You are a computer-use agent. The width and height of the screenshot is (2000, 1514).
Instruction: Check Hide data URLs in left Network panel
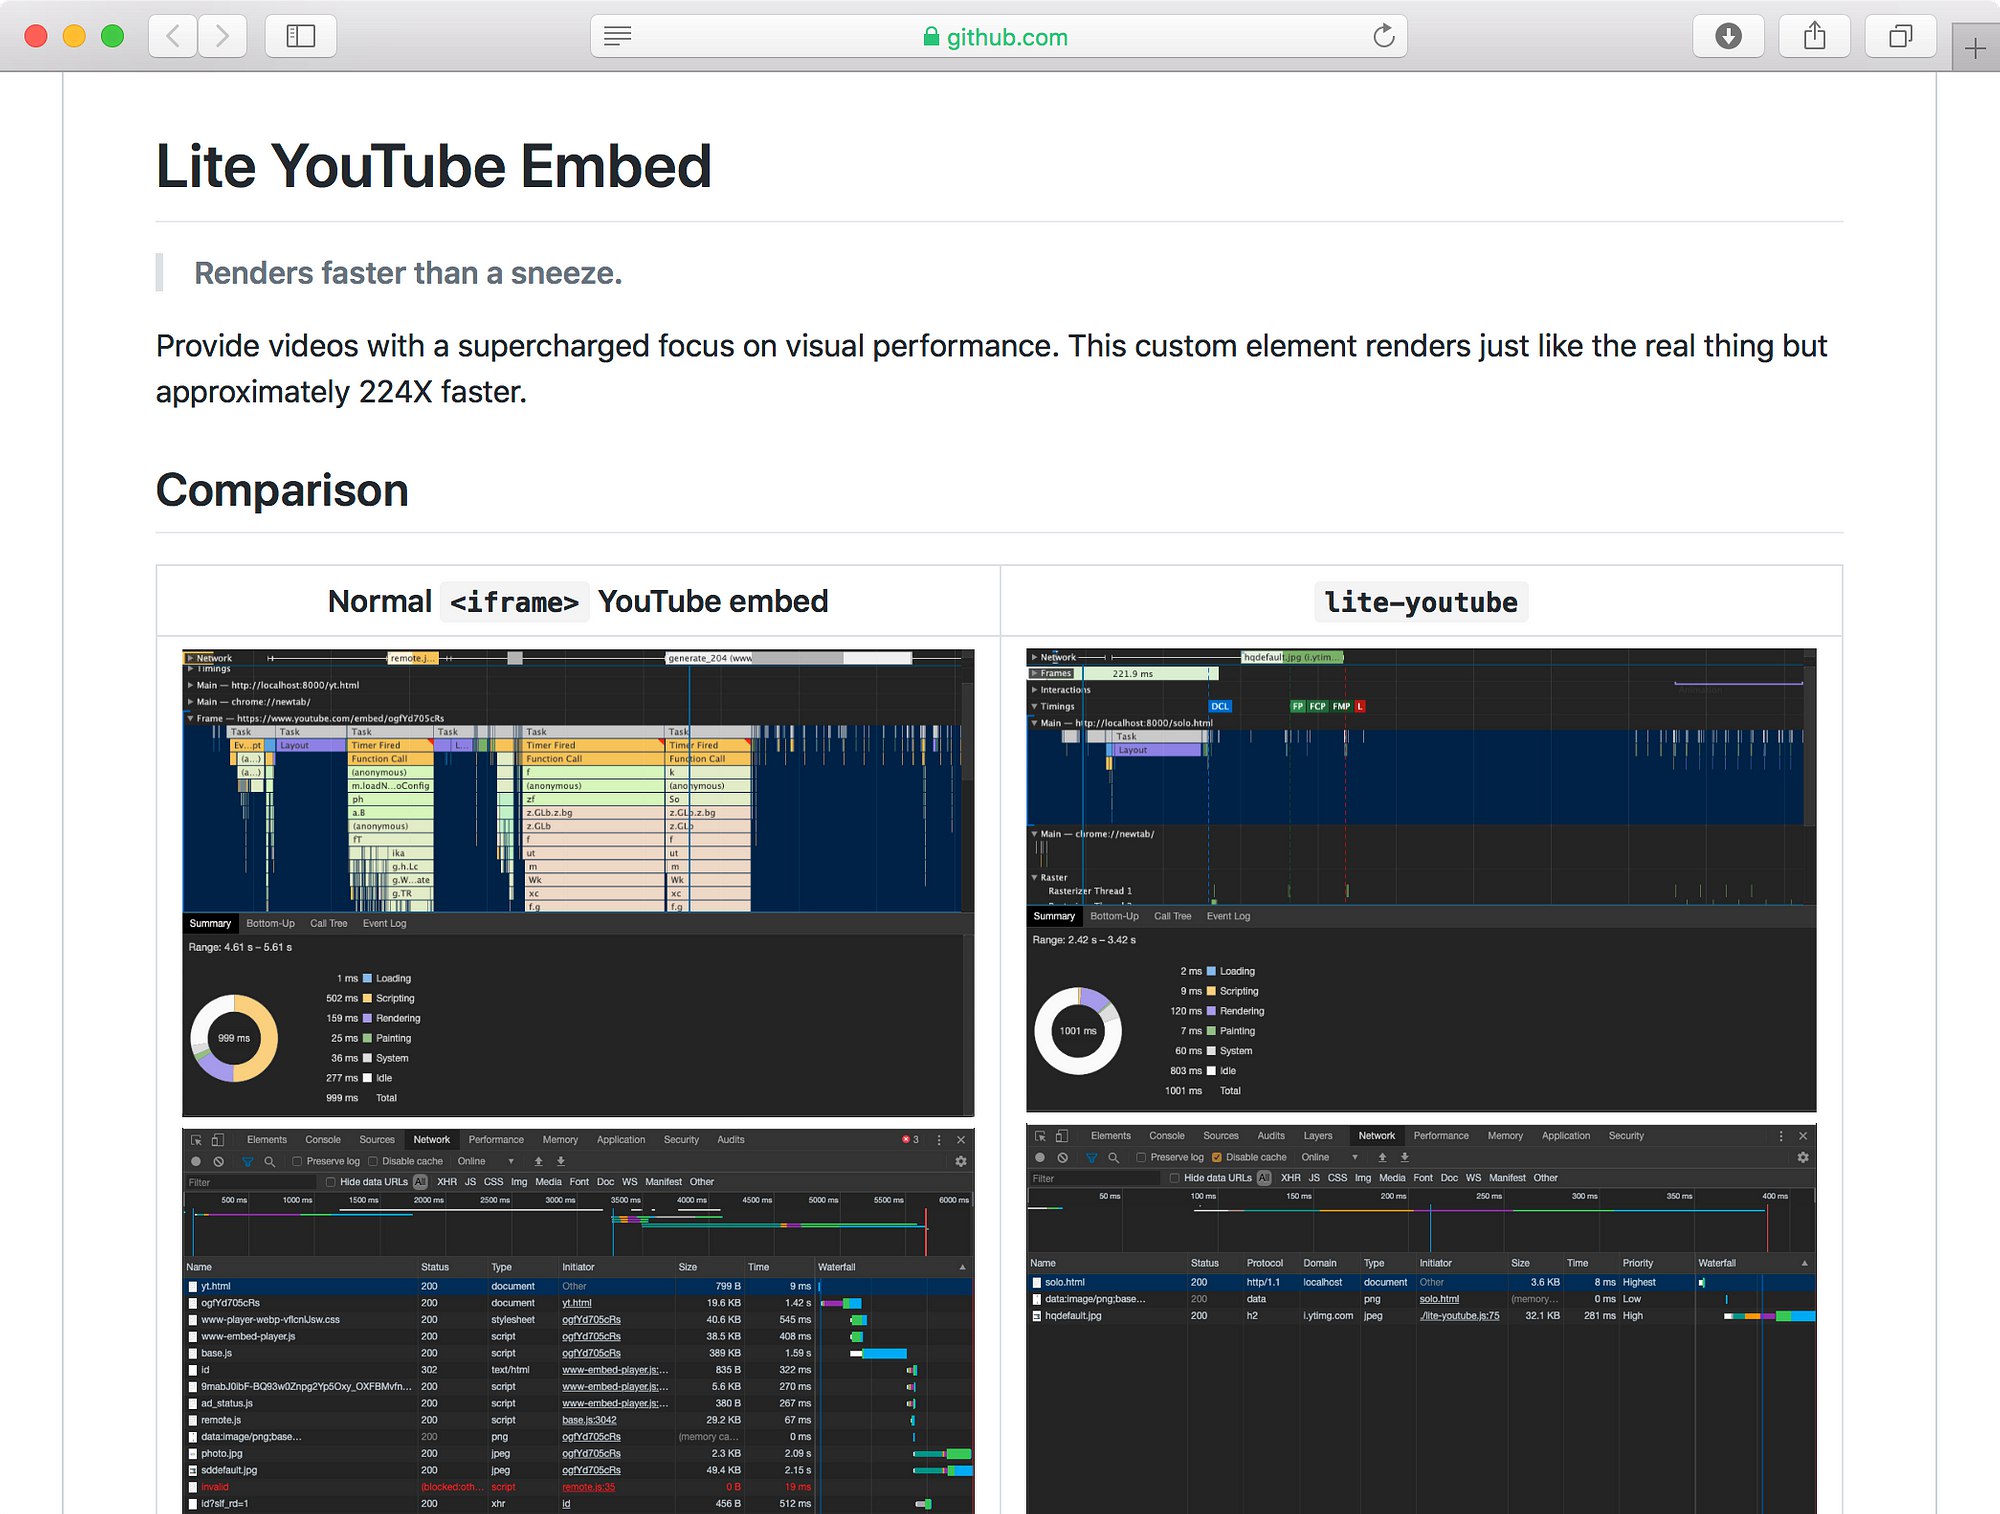click(331, 1181)
